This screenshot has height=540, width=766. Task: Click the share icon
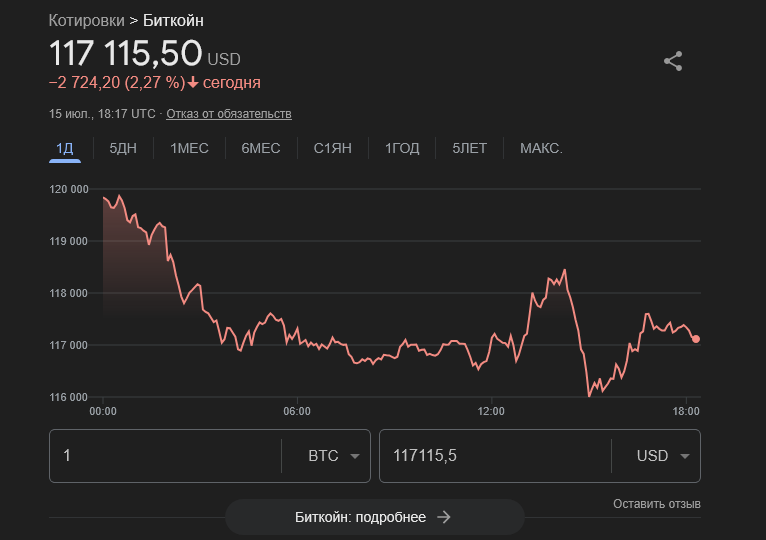673,61
